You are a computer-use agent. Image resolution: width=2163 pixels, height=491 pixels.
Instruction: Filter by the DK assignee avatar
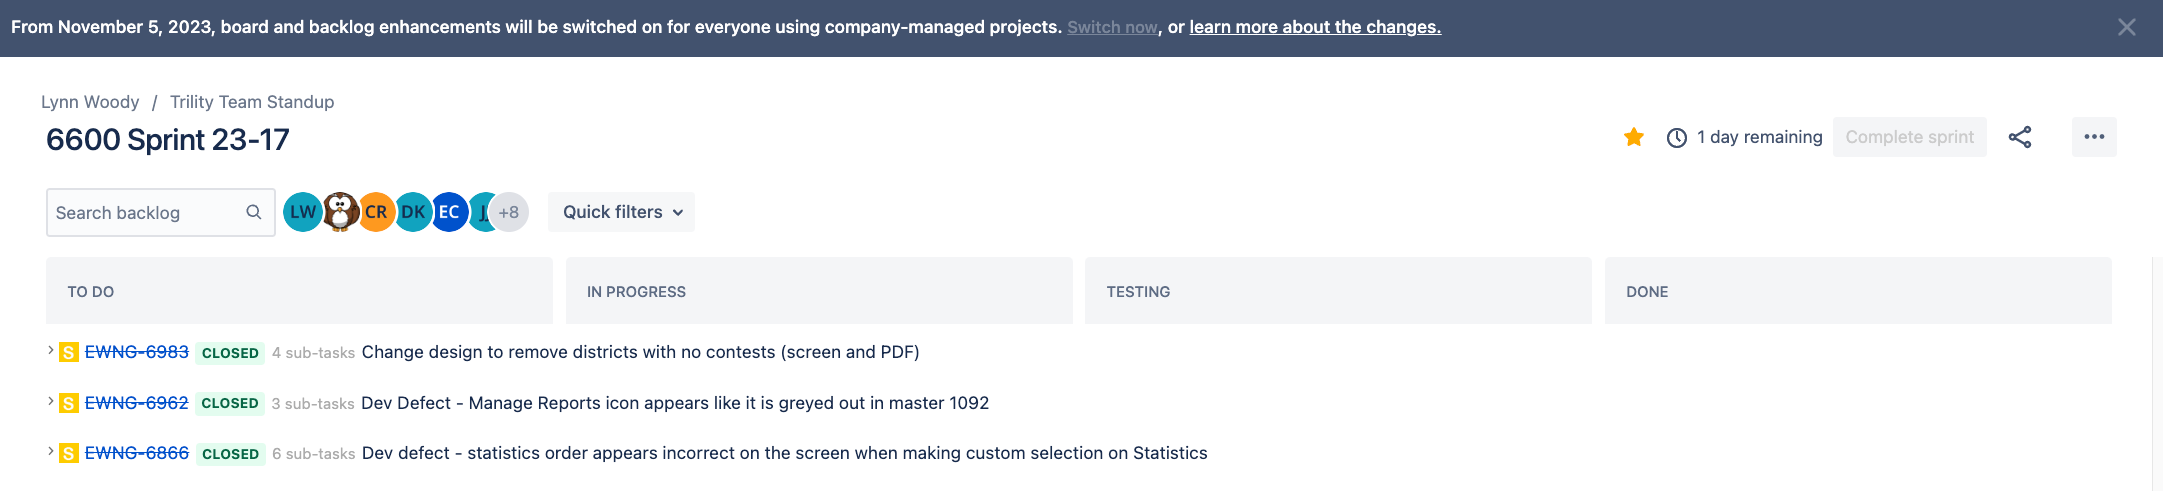(413, 212)
